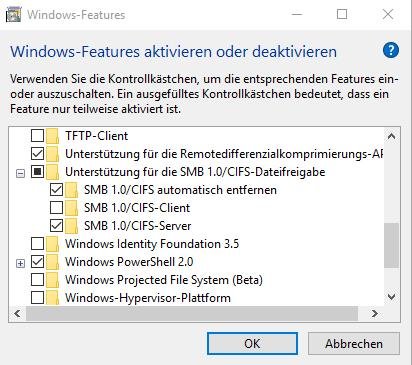412x365 pixels.
Task: Click folder icon of Windows Identity Foundation 3.5
Action: (52, 244)
